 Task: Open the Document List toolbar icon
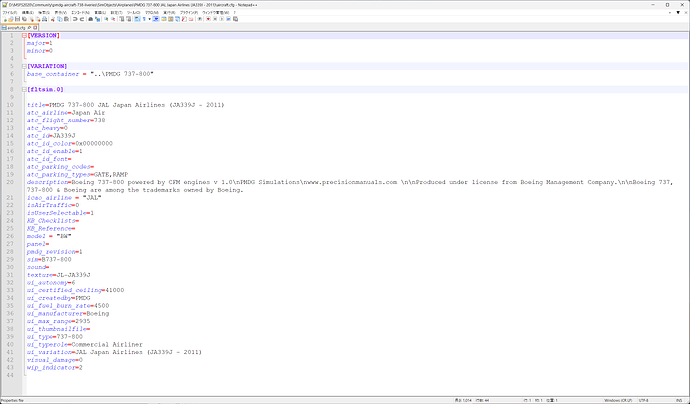point(177,19)
